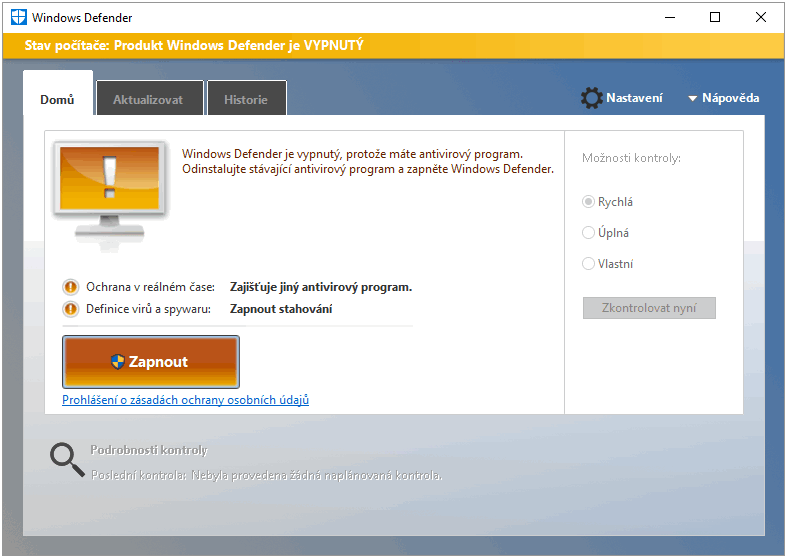The height and width of the screenshot is (558, 788).
Task: Close the Windows Defender window
Action: click(760, 18)
